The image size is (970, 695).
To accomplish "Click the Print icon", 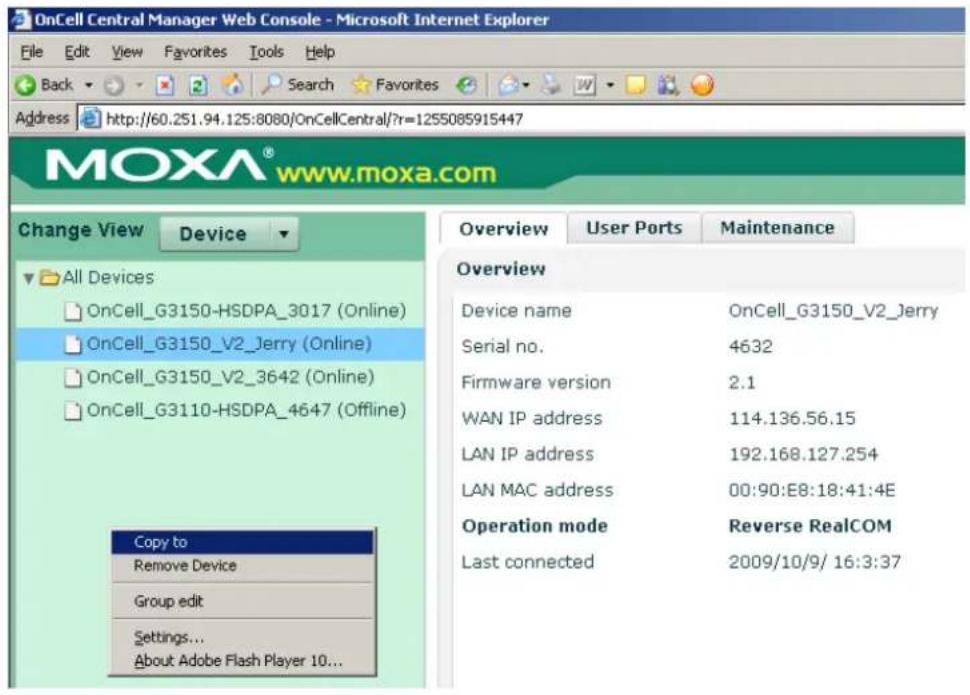I will tap(551, 85).
